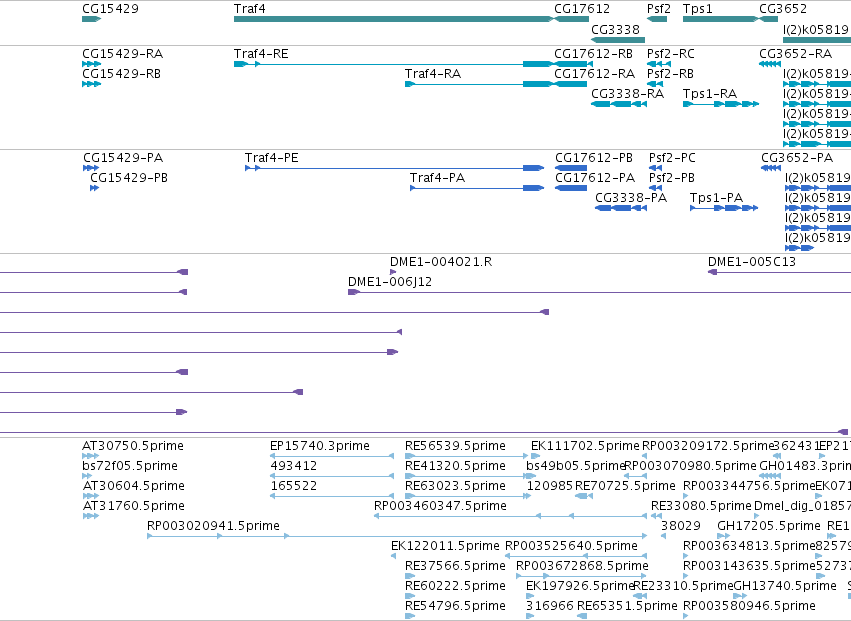This screenshot has width=851, height=621.
Task: Open the Psf2-RB transcript
Action: [x=655, y=84]
